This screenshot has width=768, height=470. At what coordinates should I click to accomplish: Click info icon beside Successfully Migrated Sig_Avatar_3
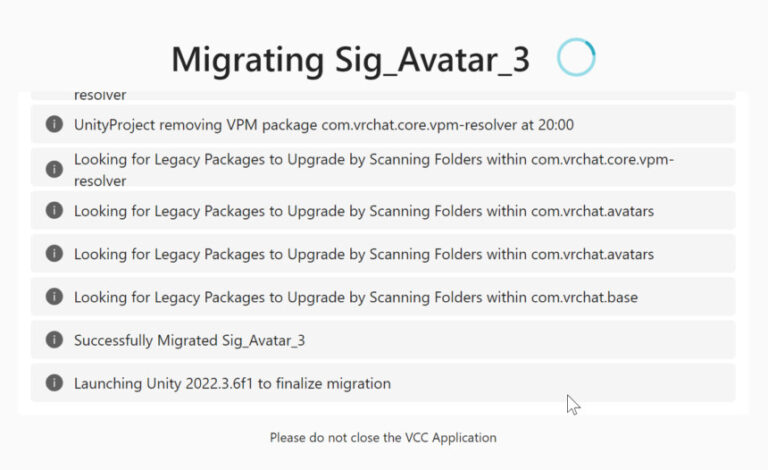pos(54,340)
